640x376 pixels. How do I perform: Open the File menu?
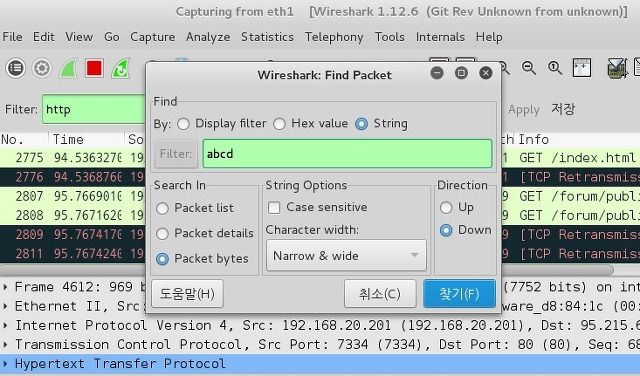(x=12, y=37)
